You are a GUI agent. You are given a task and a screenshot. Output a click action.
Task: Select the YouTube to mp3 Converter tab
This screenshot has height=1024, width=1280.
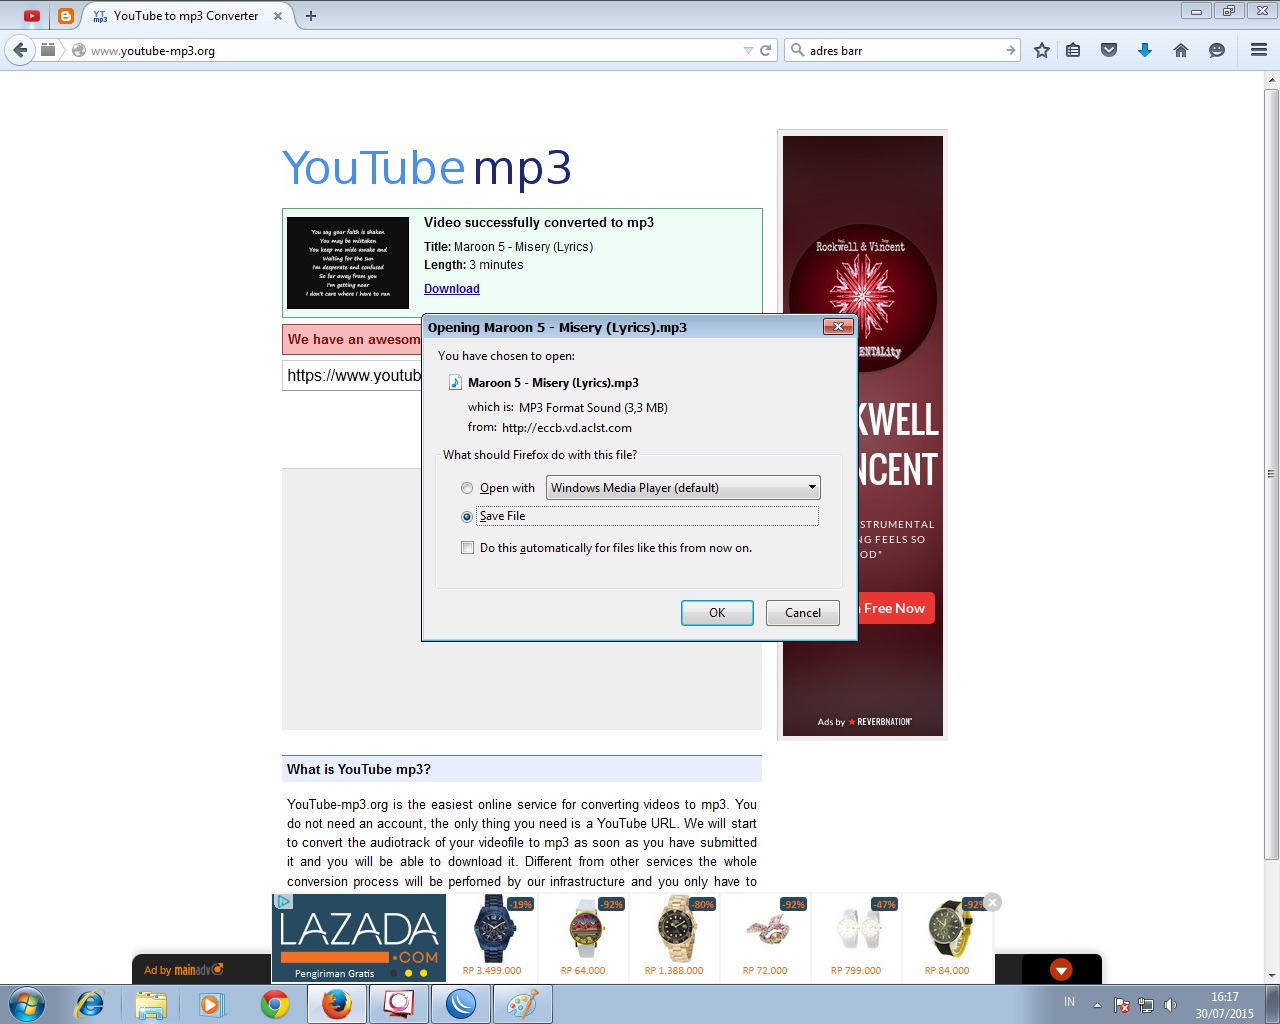coord(186,16)
